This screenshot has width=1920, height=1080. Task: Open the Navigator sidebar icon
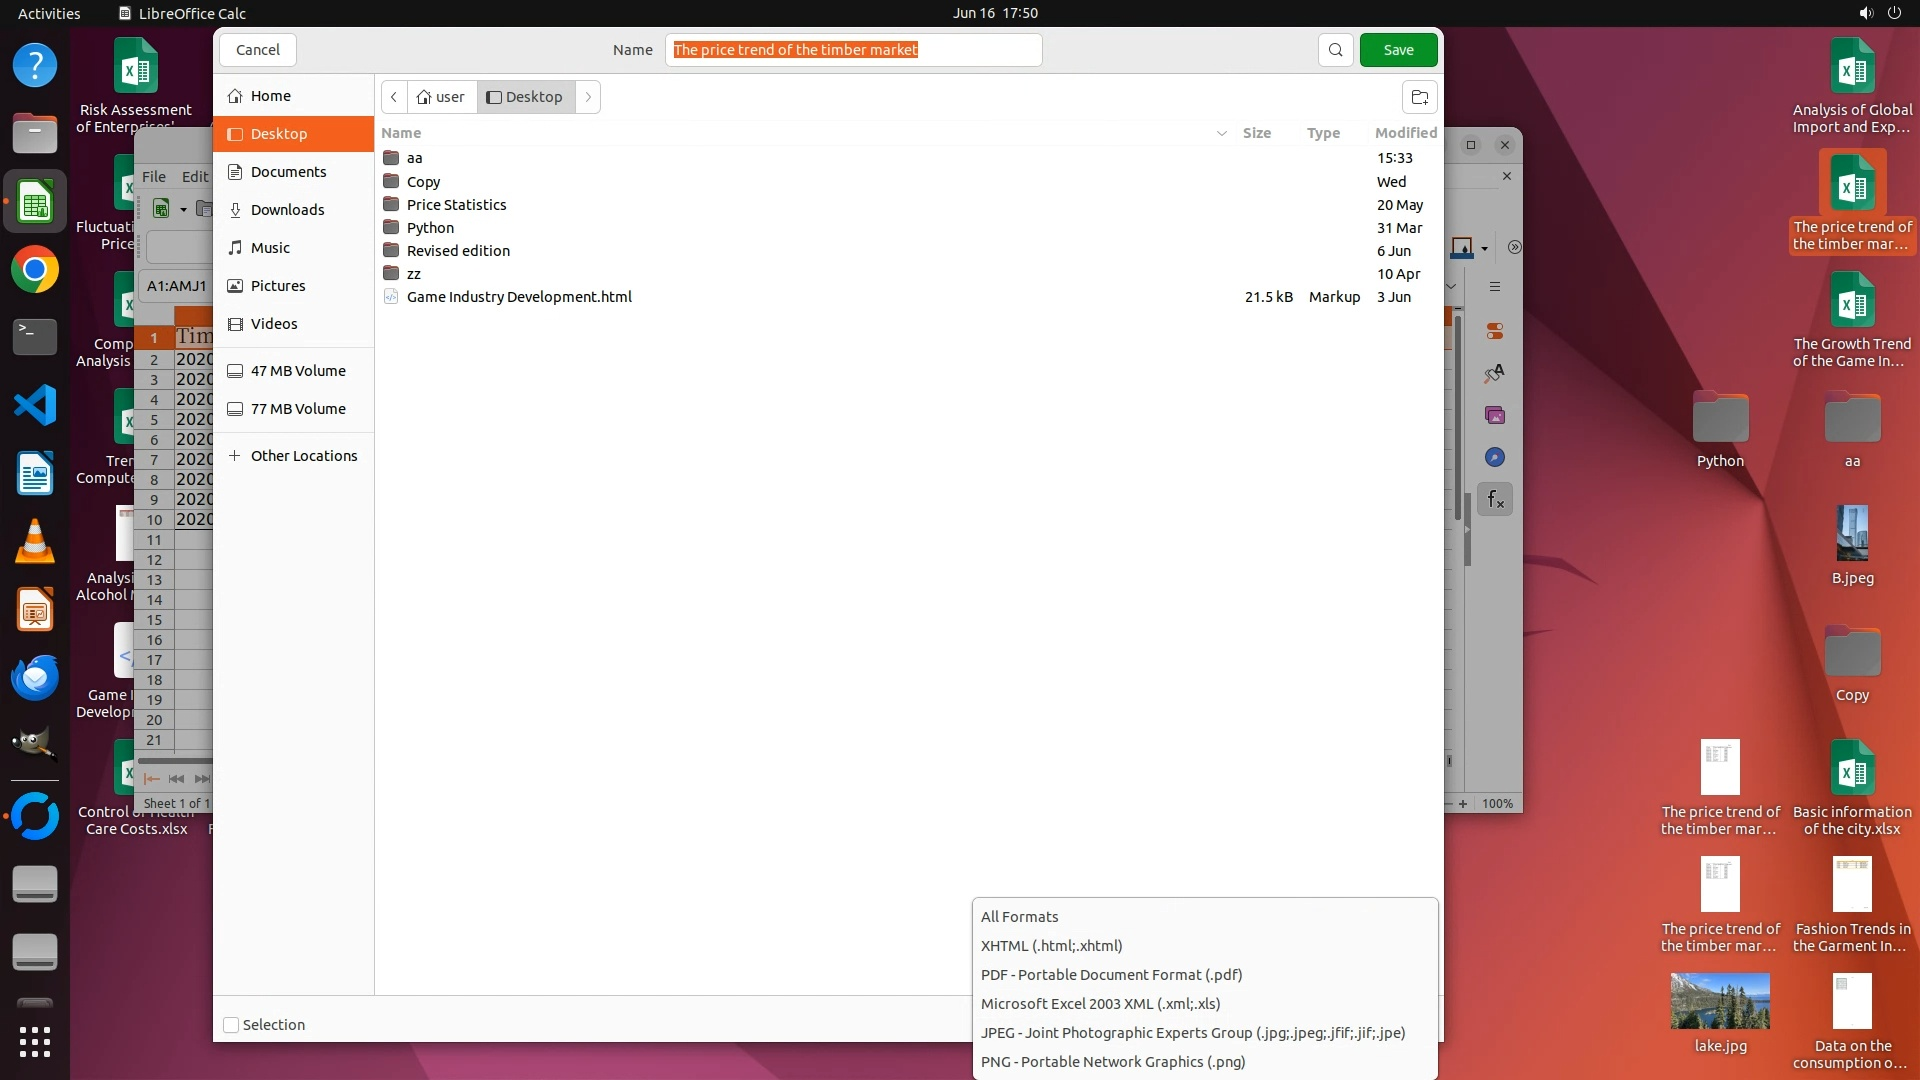pos(1495,457)
